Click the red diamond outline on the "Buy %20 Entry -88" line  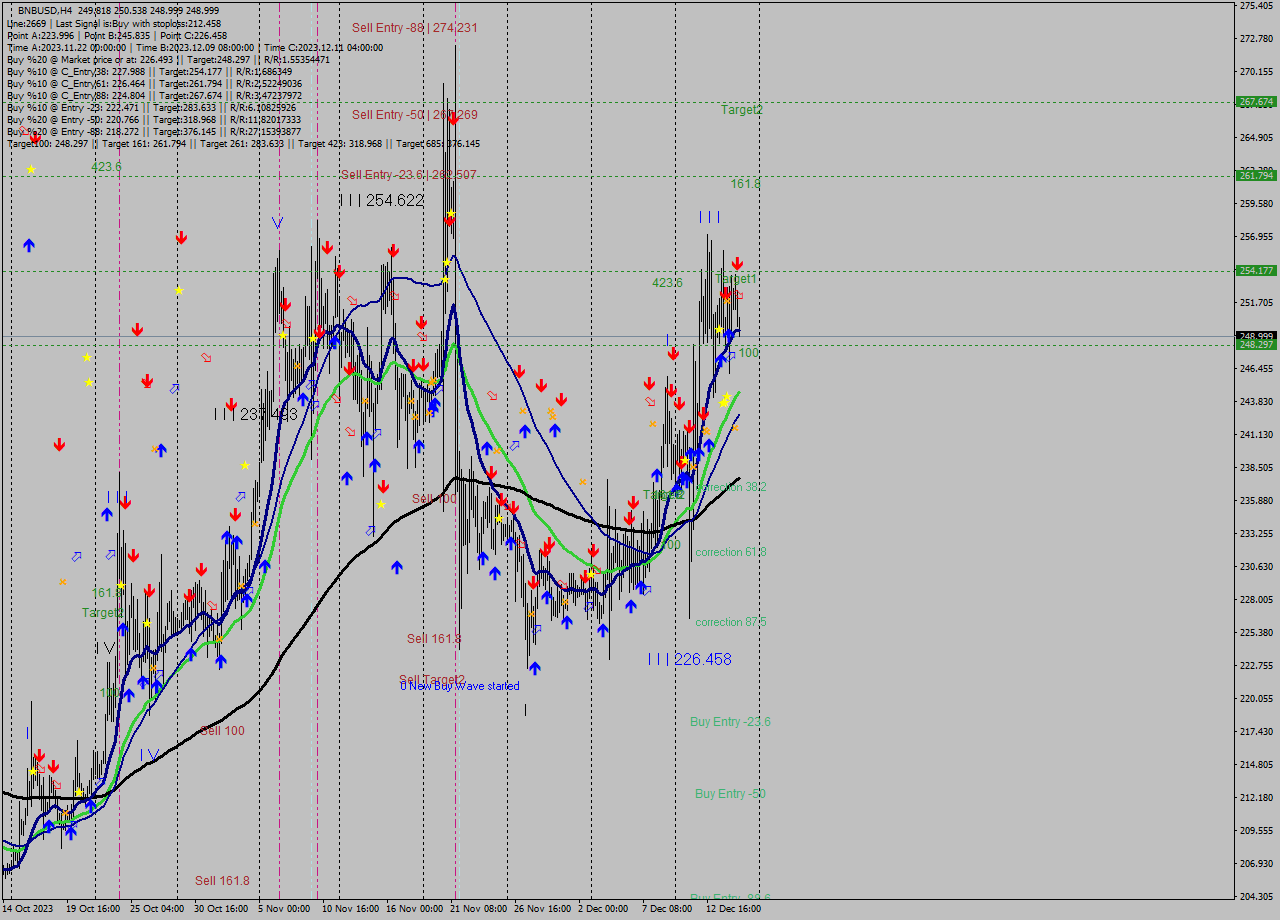[x=25, y=131]
